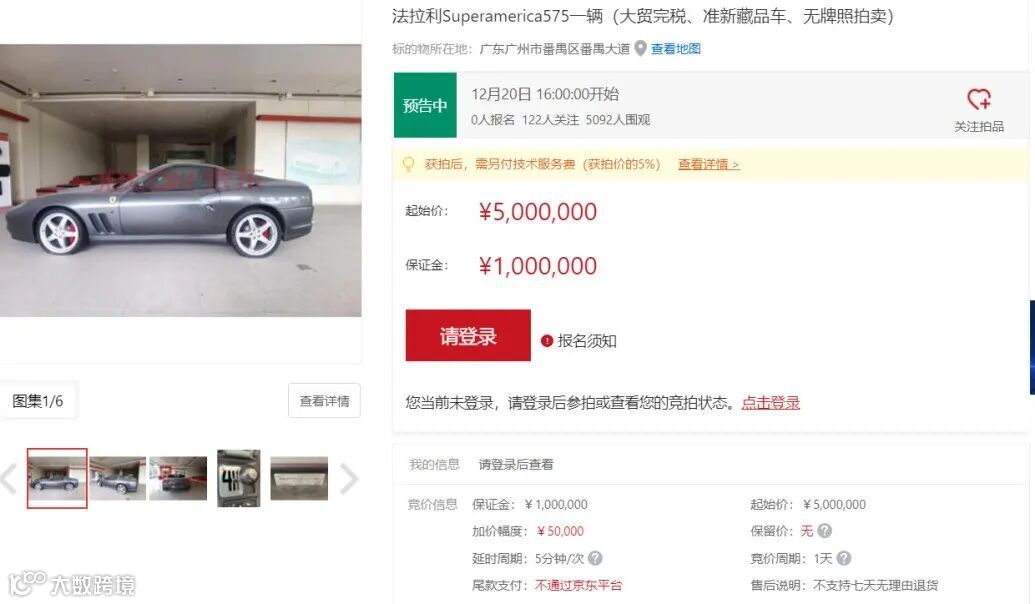The width and height of the screenshot is (1035, 604).
Task: Open the 查看地图 map link
Action: pyautogui.click(x=675, y=48)
